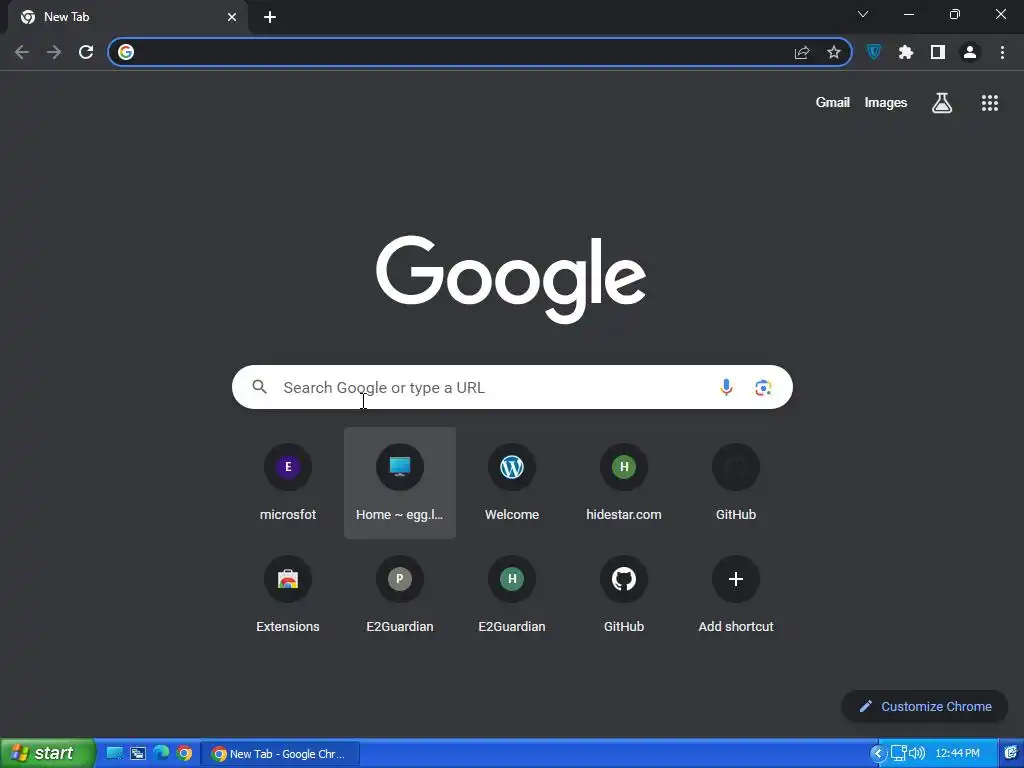Focus the Search Google or type a URL box
Viewport: 1024px width, 768px height.
[x=512, y=387]
